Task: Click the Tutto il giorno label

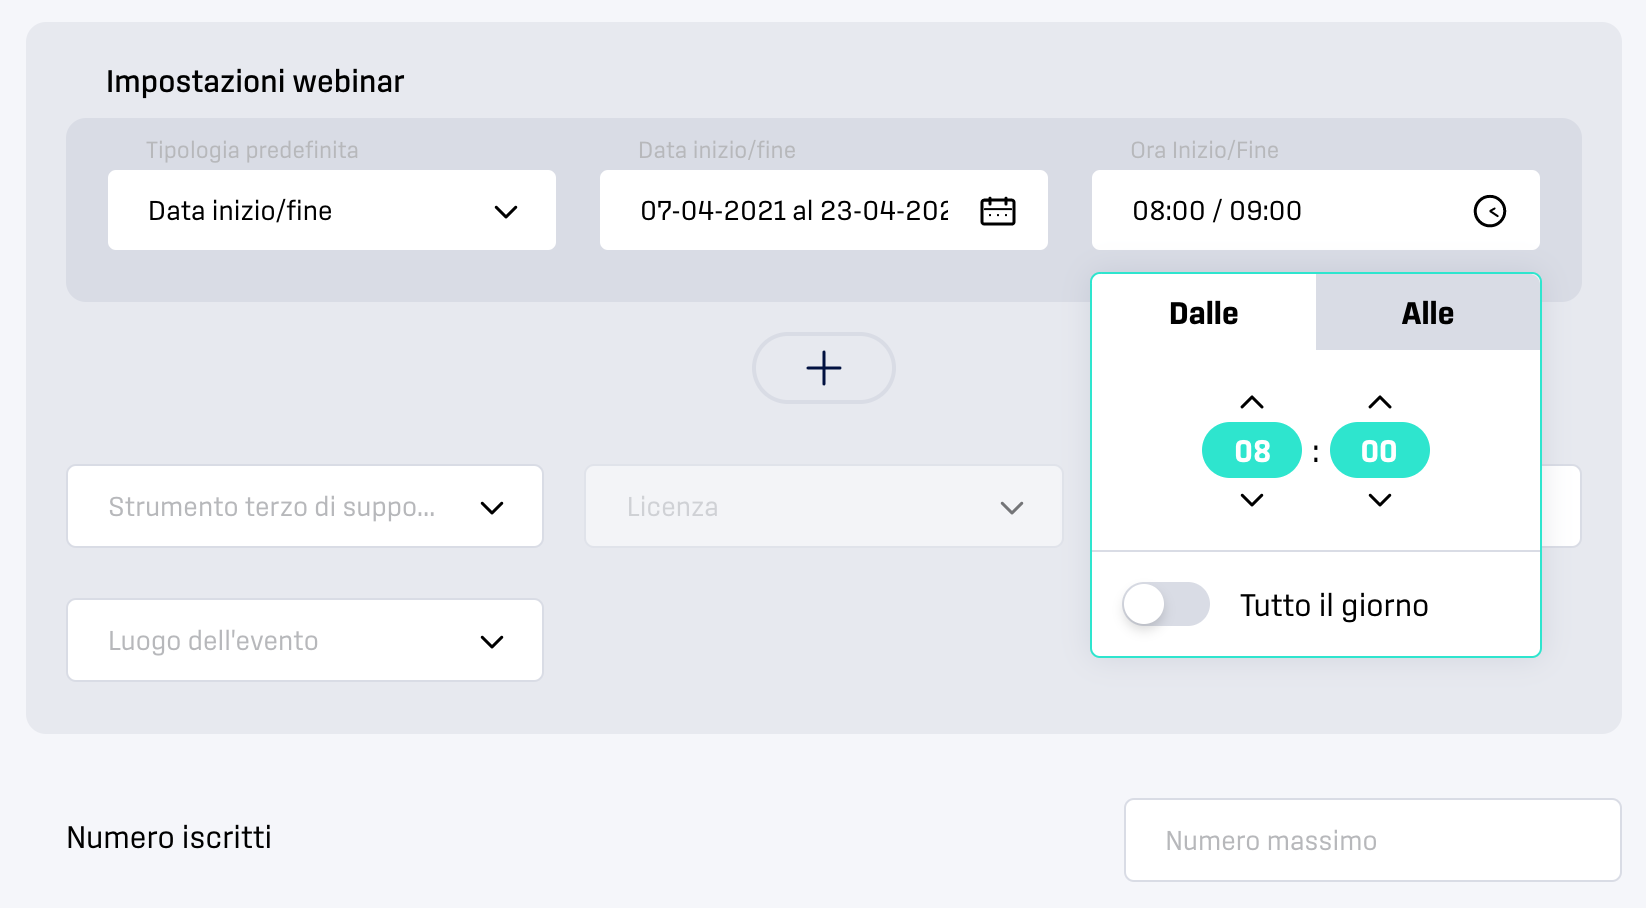Action: point(1334,605)
